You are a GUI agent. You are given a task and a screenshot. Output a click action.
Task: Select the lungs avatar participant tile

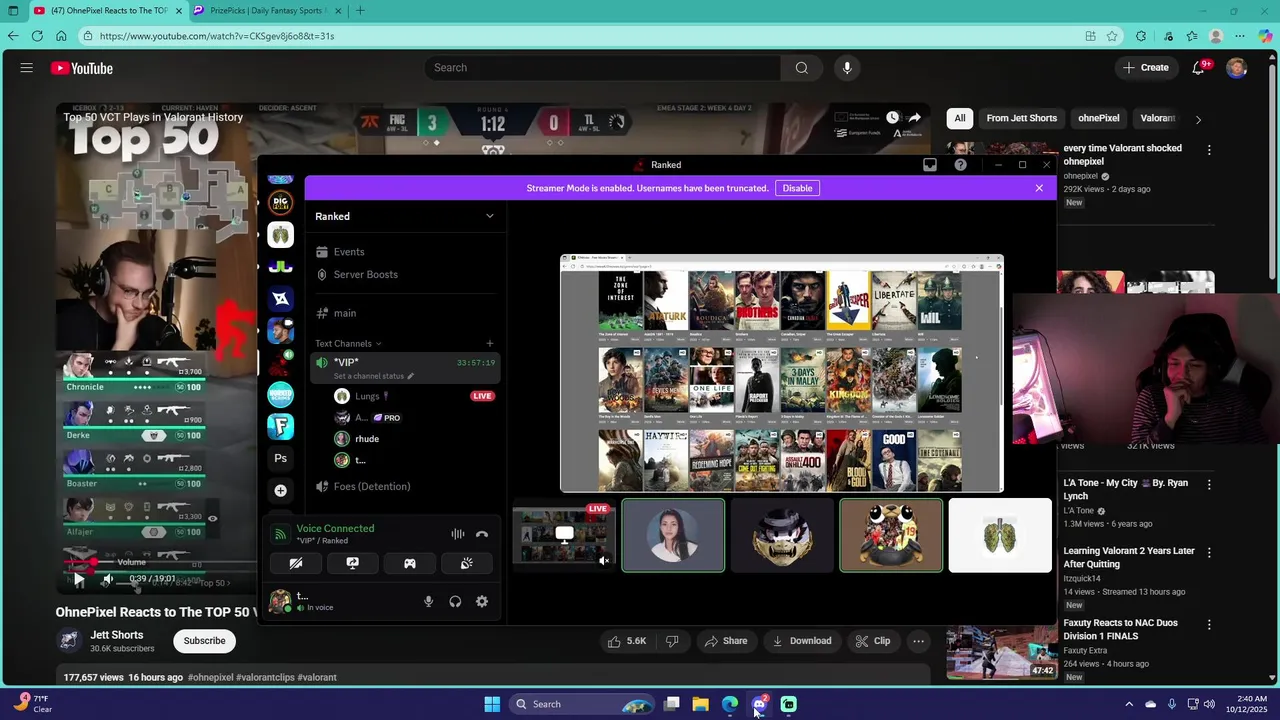[x=1000, y=536]
